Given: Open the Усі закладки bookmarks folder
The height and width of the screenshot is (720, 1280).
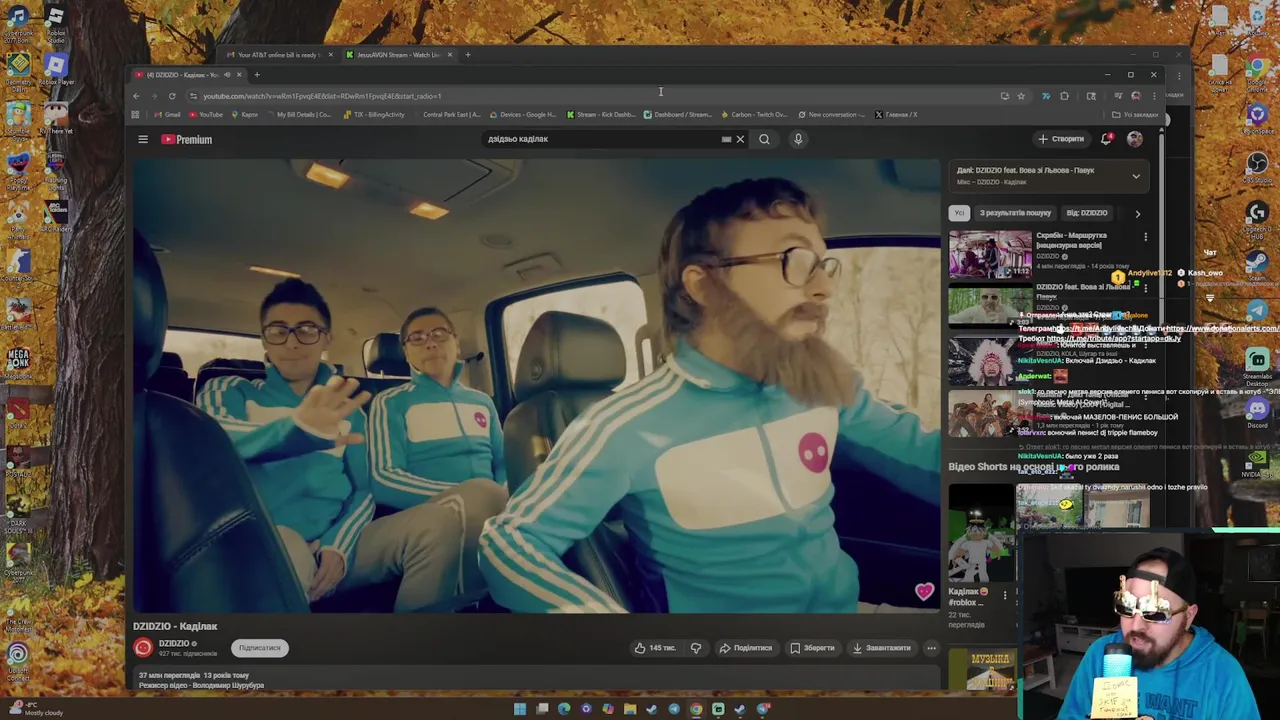Looking at the screenshot, I should pos(1134,114).
